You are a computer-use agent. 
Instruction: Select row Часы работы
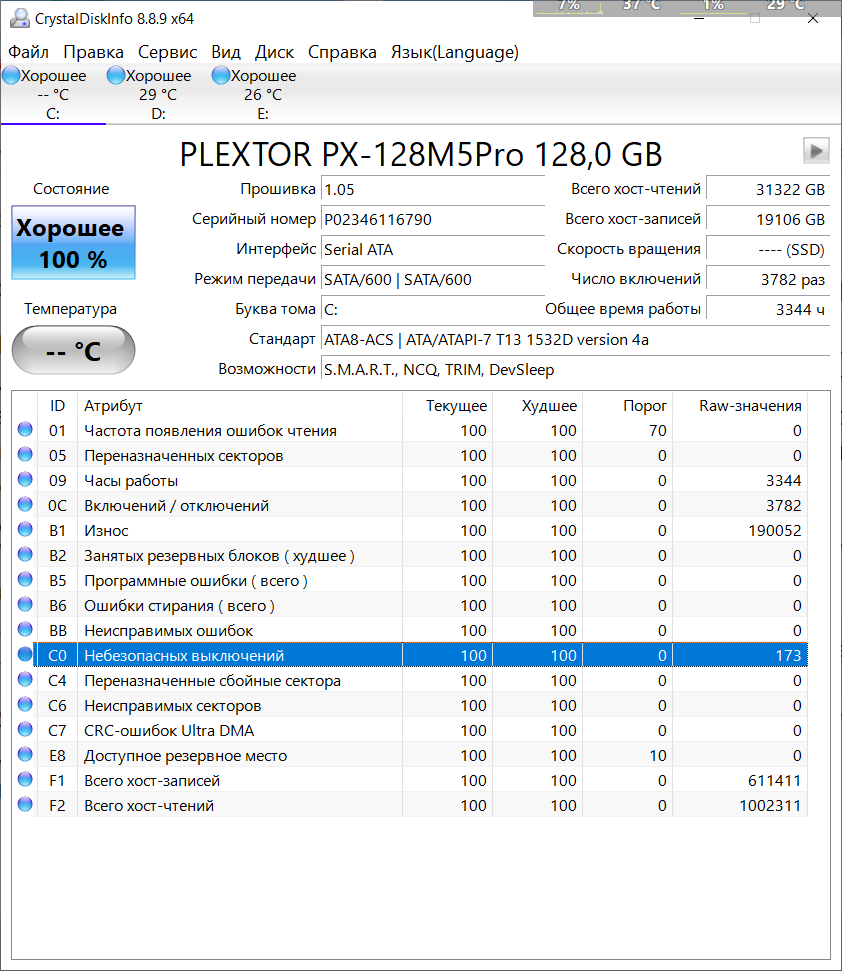[410, 481]
